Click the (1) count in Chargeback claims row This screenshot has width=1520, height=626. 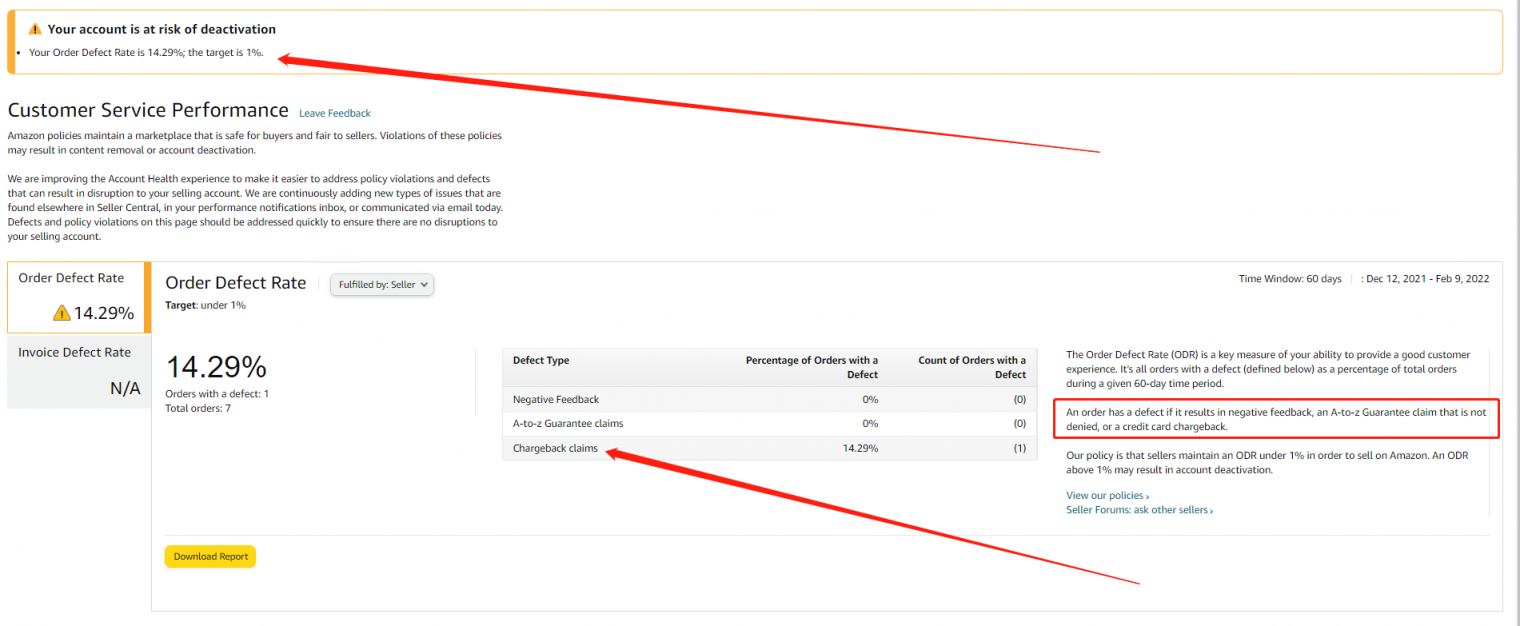[x=1020, y=448]
